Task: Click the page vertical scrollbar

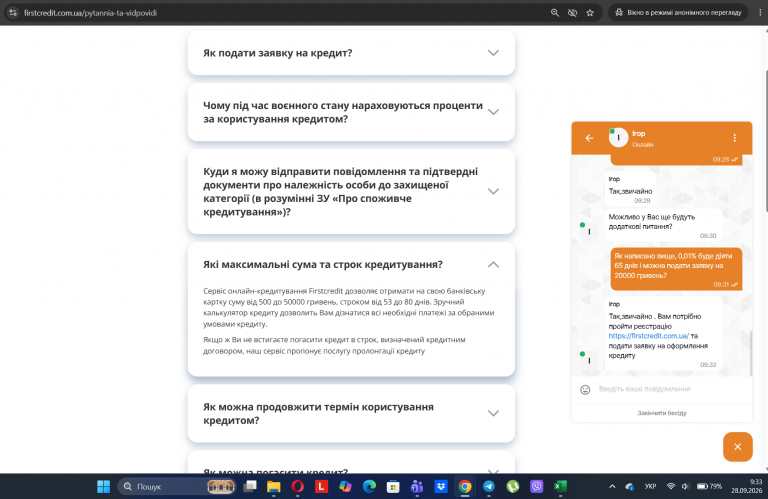Action: click(x=766, y=141)
